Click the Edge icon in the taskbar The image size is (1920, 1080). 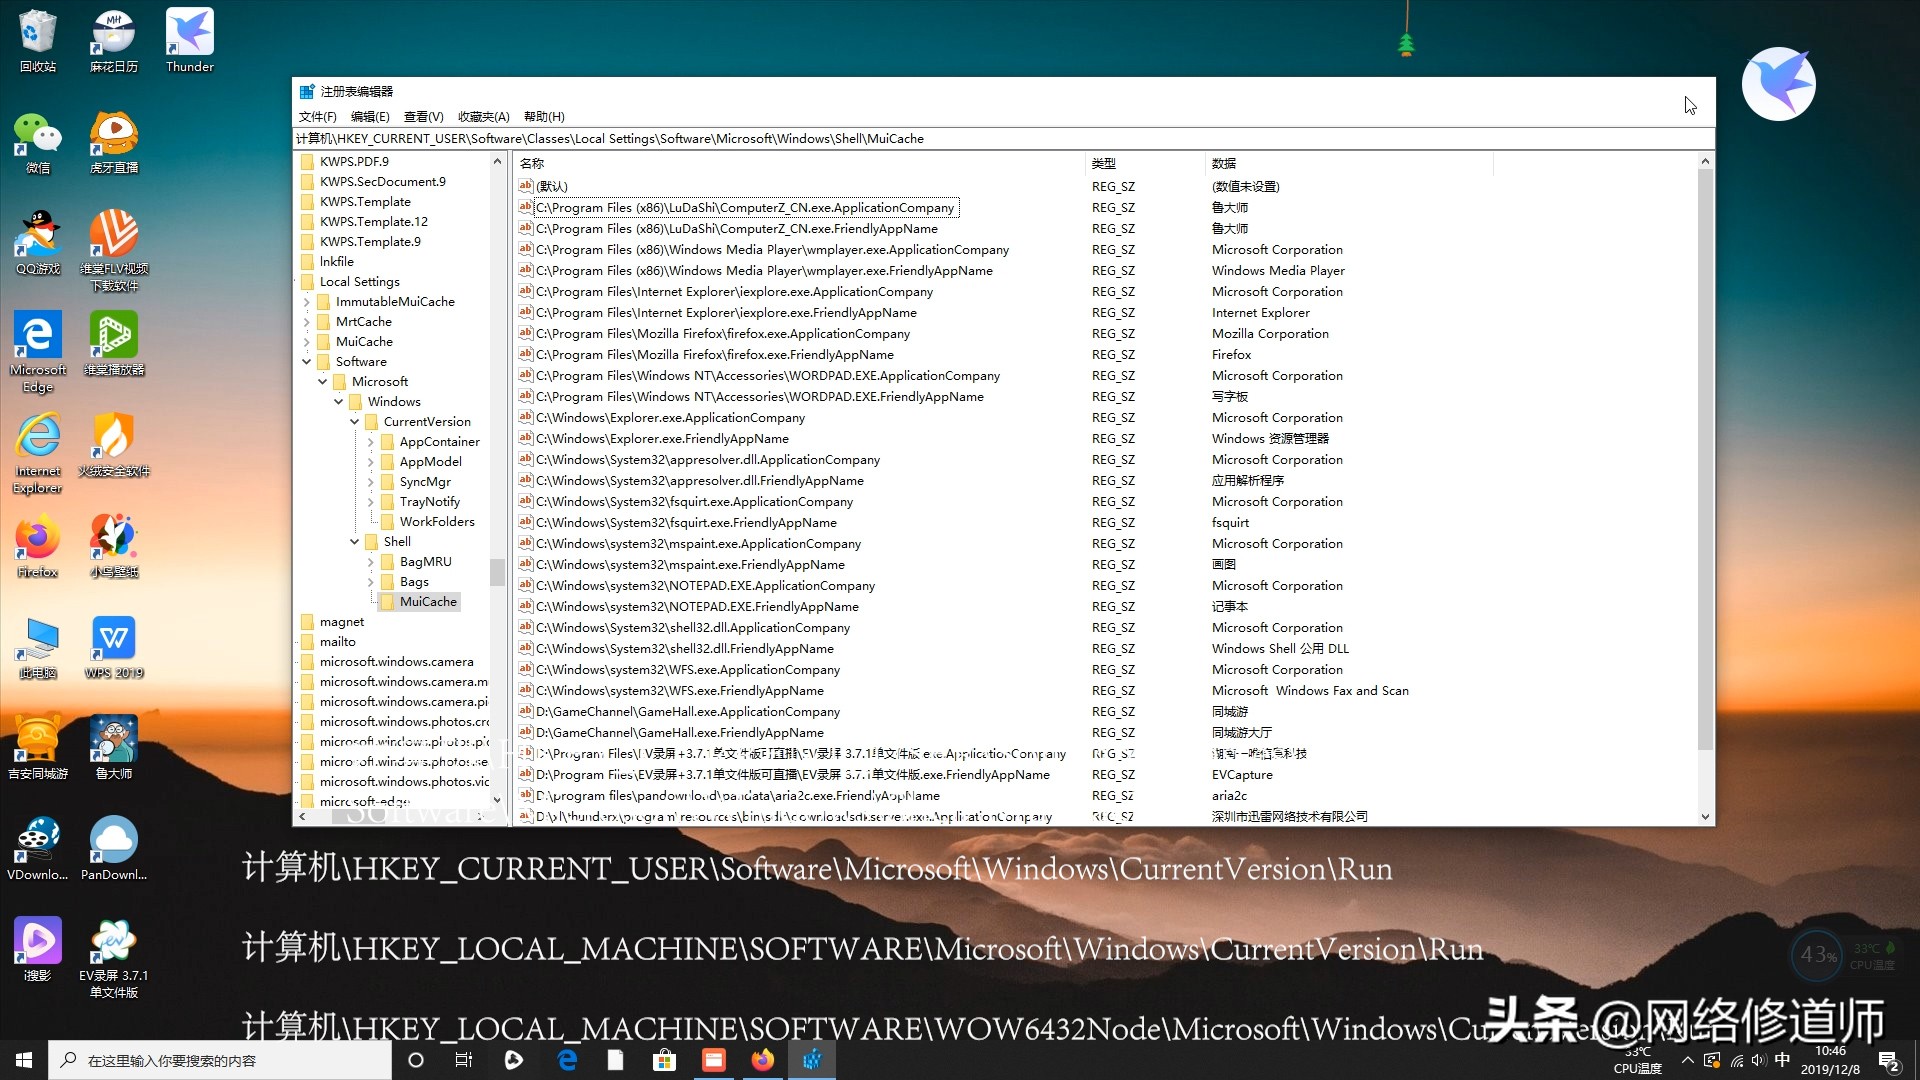(x=567, y=1060)
